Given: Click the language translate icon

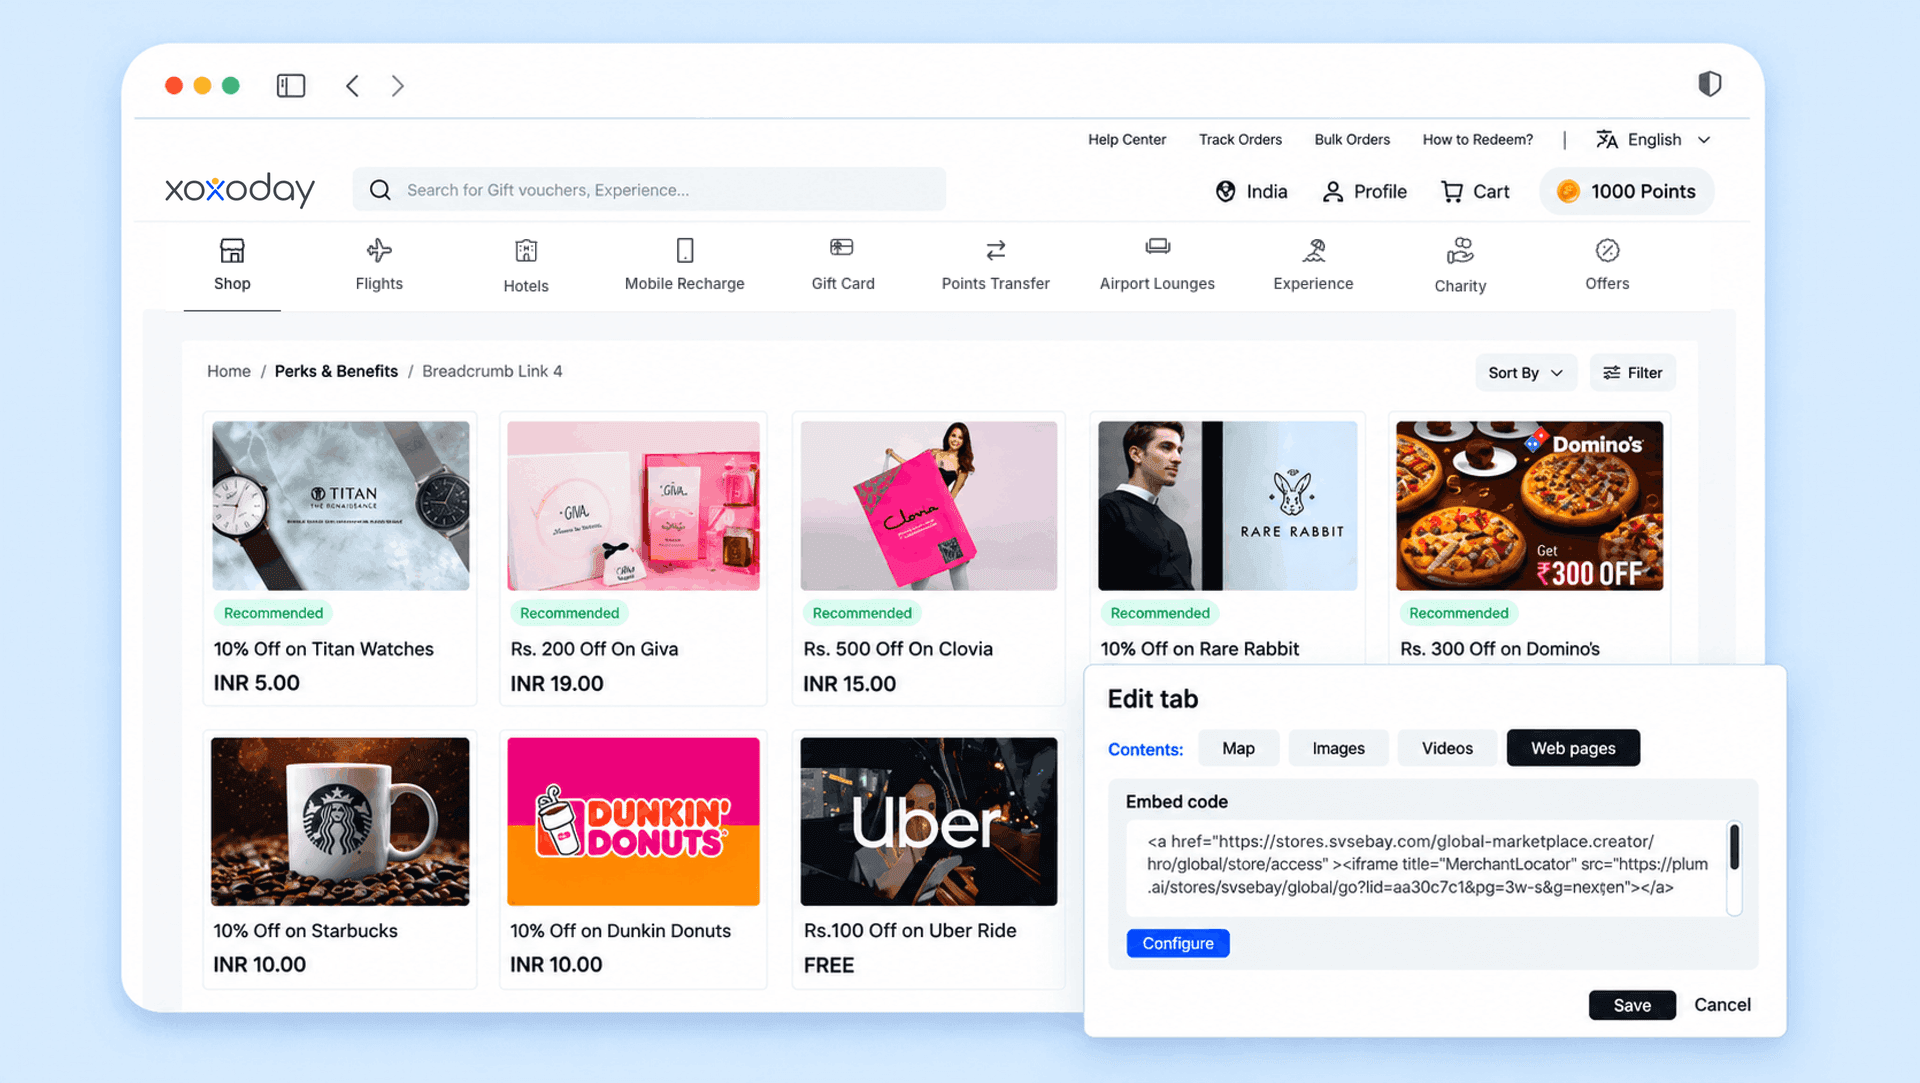Looking at the screenshot, I should coord(1606,140).
